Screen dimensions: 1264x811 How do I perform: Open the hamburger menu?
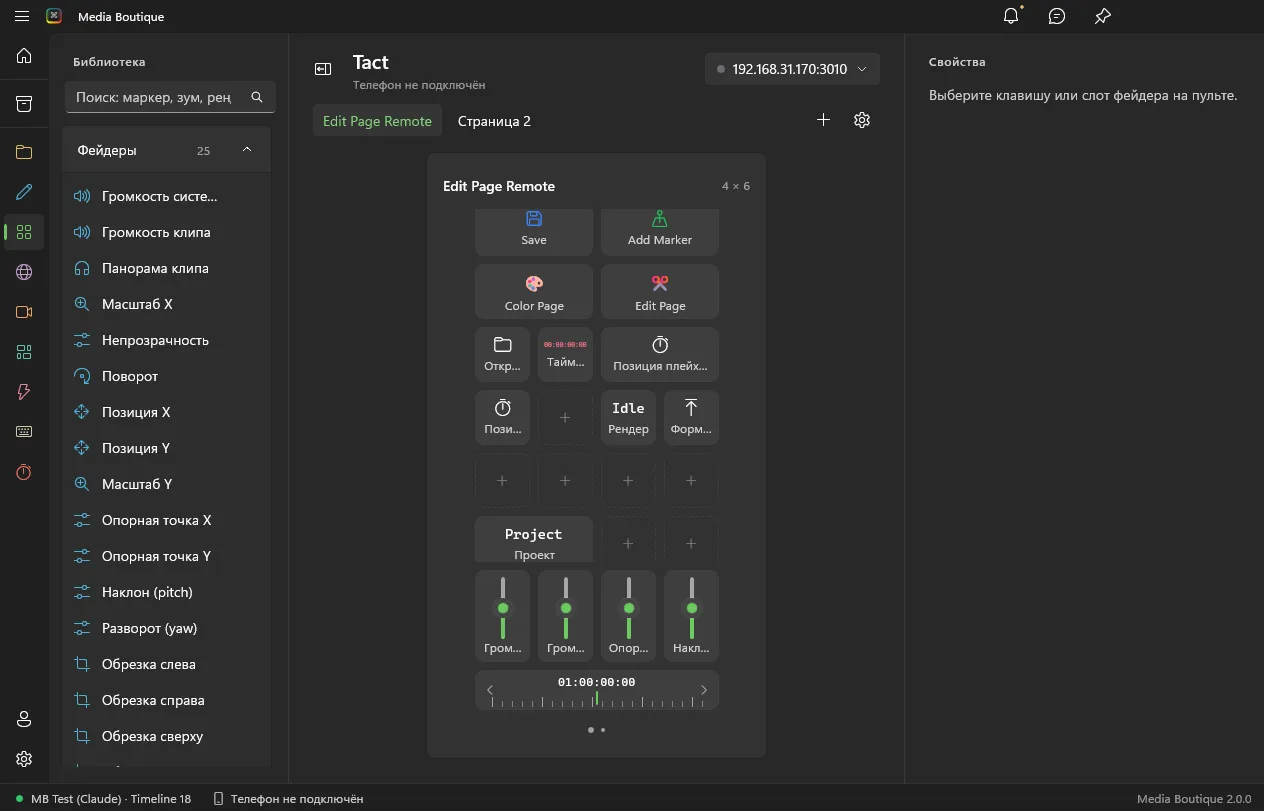point(22,16)
